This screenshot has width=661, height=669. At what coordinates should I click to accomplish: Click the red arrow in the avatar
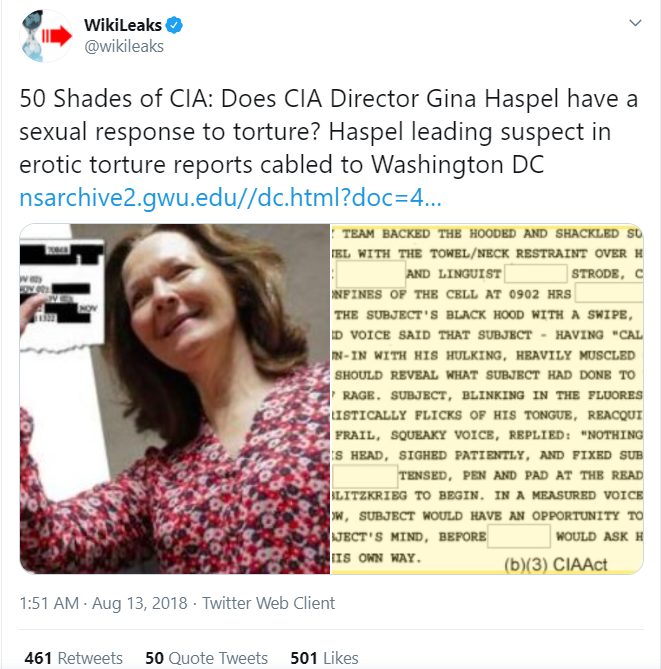(57, 36)
